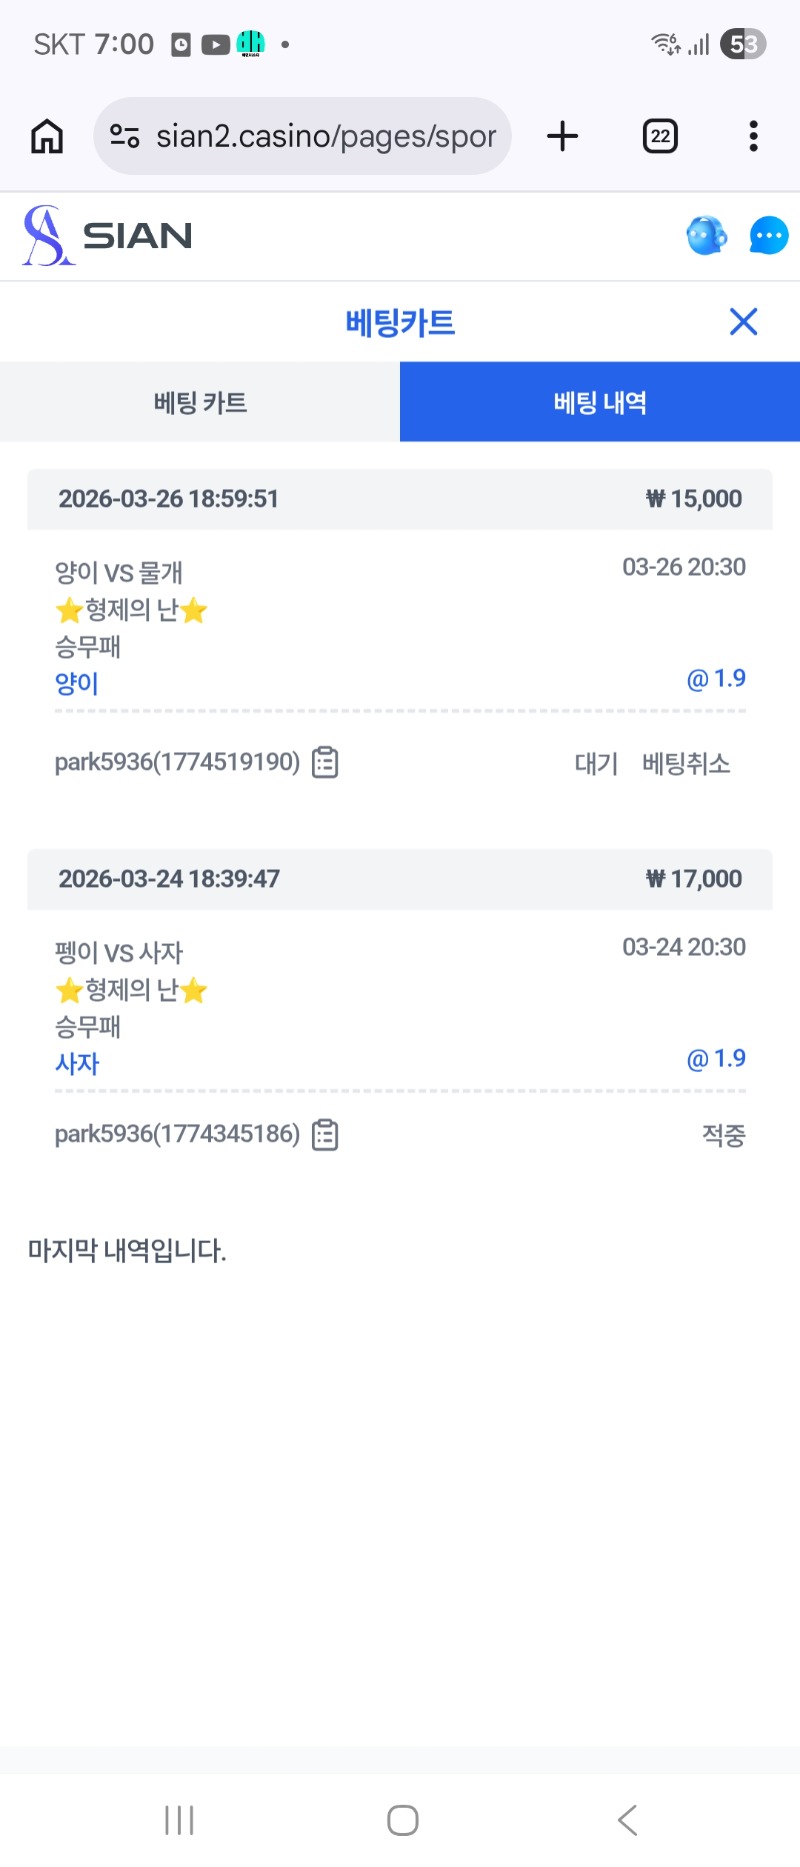
Task: Open the customer support headset icon
Action: [x=706, y=236]
